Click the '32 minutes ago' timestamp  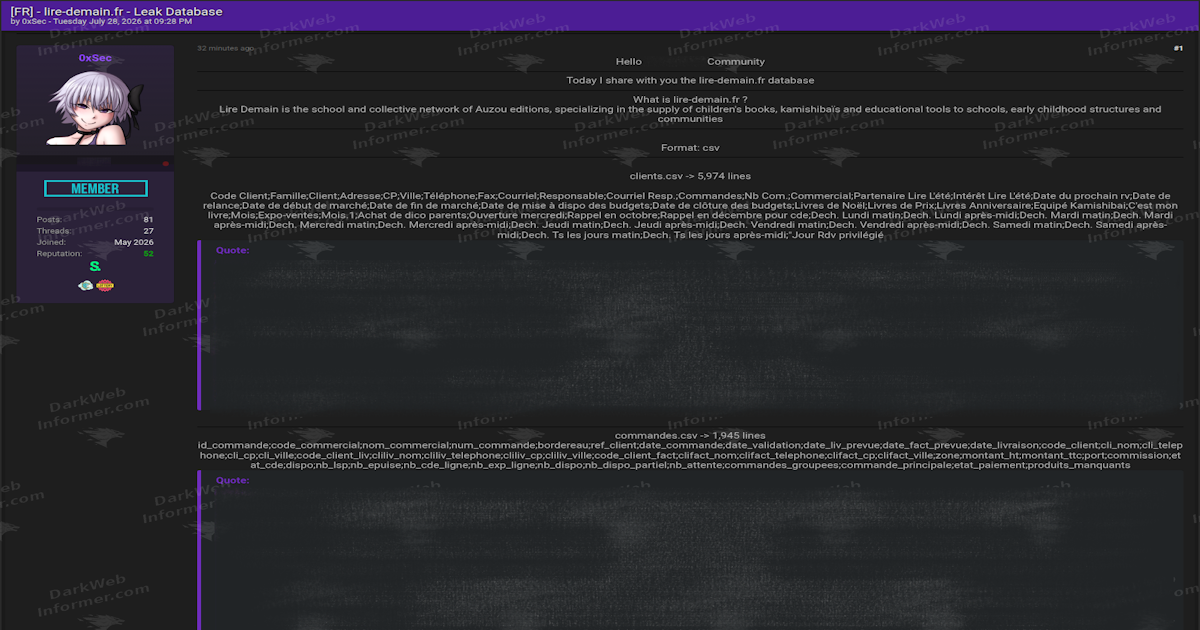pyautogui.click(x=225, y=48)
